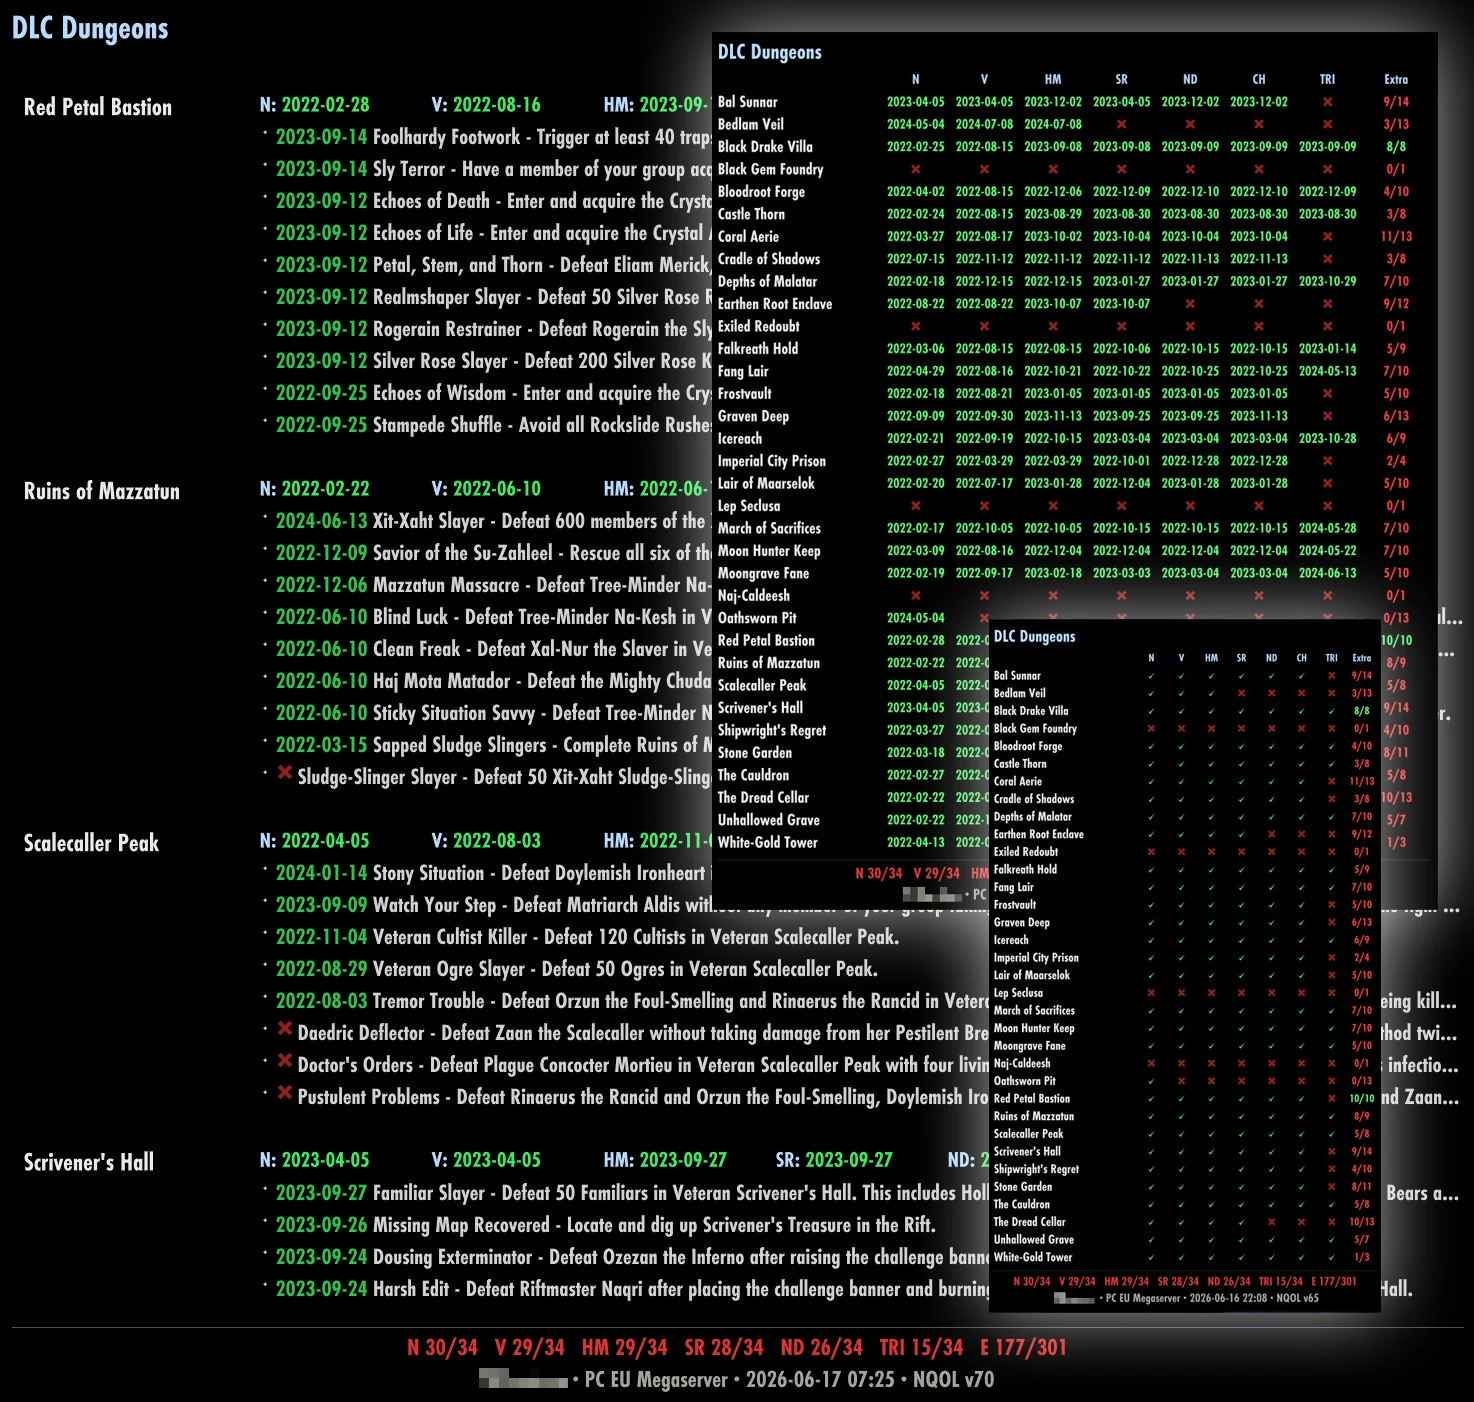Click Scrivener's Hall 'HM: 2023-09-27' date

click(665, 1160)
